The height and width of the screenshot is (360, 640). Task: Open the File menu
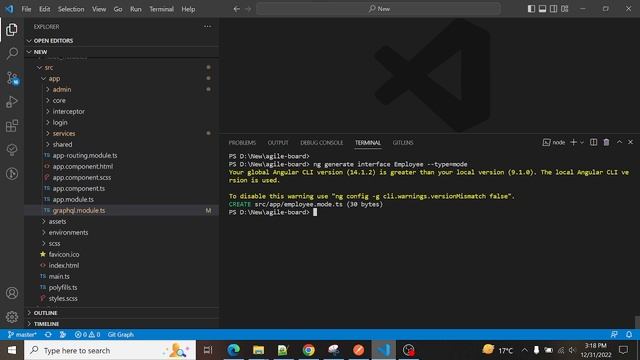pyautogui.click(x=27, y=9)
